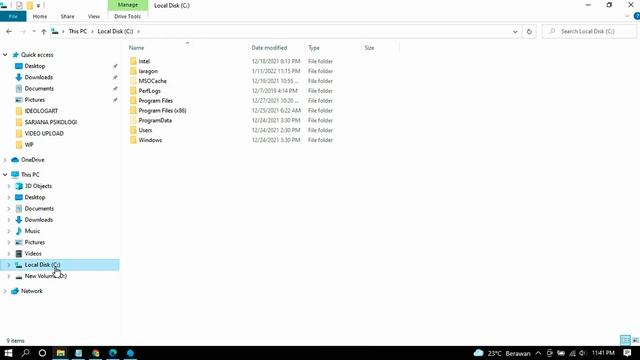Open address bar history dropdown
Screen dimensions: 640x360
coord(515,31)
